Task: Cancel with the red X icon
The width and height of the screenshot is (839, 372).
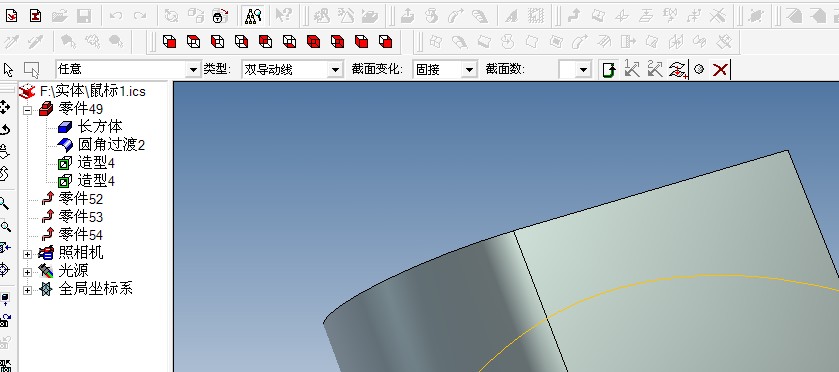Action: coord(720,70)
